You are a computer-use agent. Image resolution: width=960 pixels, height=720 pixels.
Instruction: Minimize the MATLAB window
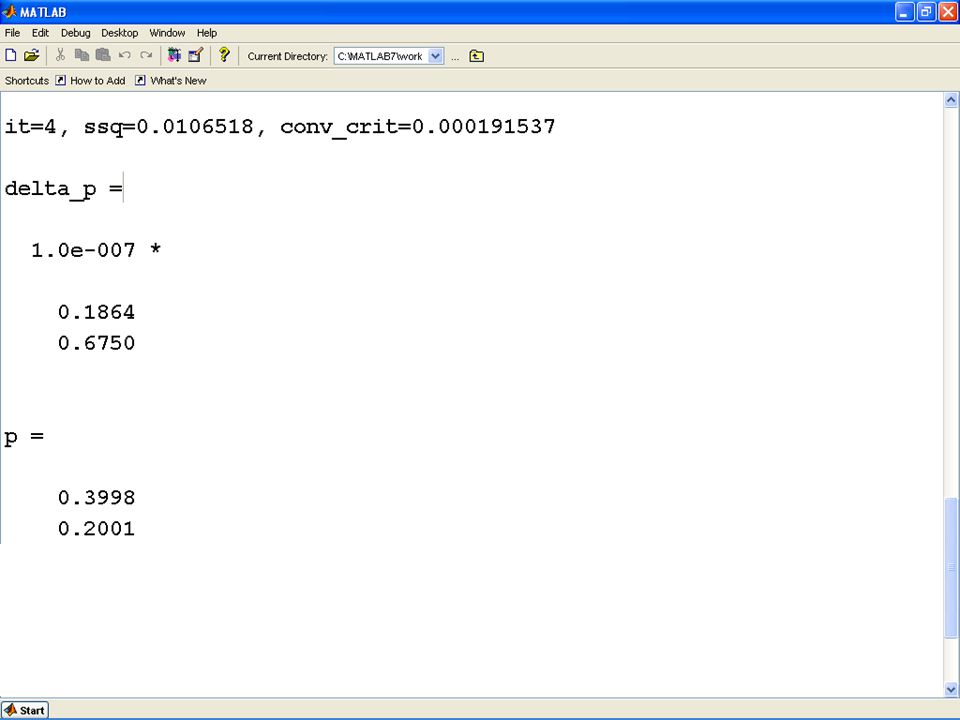904,12
